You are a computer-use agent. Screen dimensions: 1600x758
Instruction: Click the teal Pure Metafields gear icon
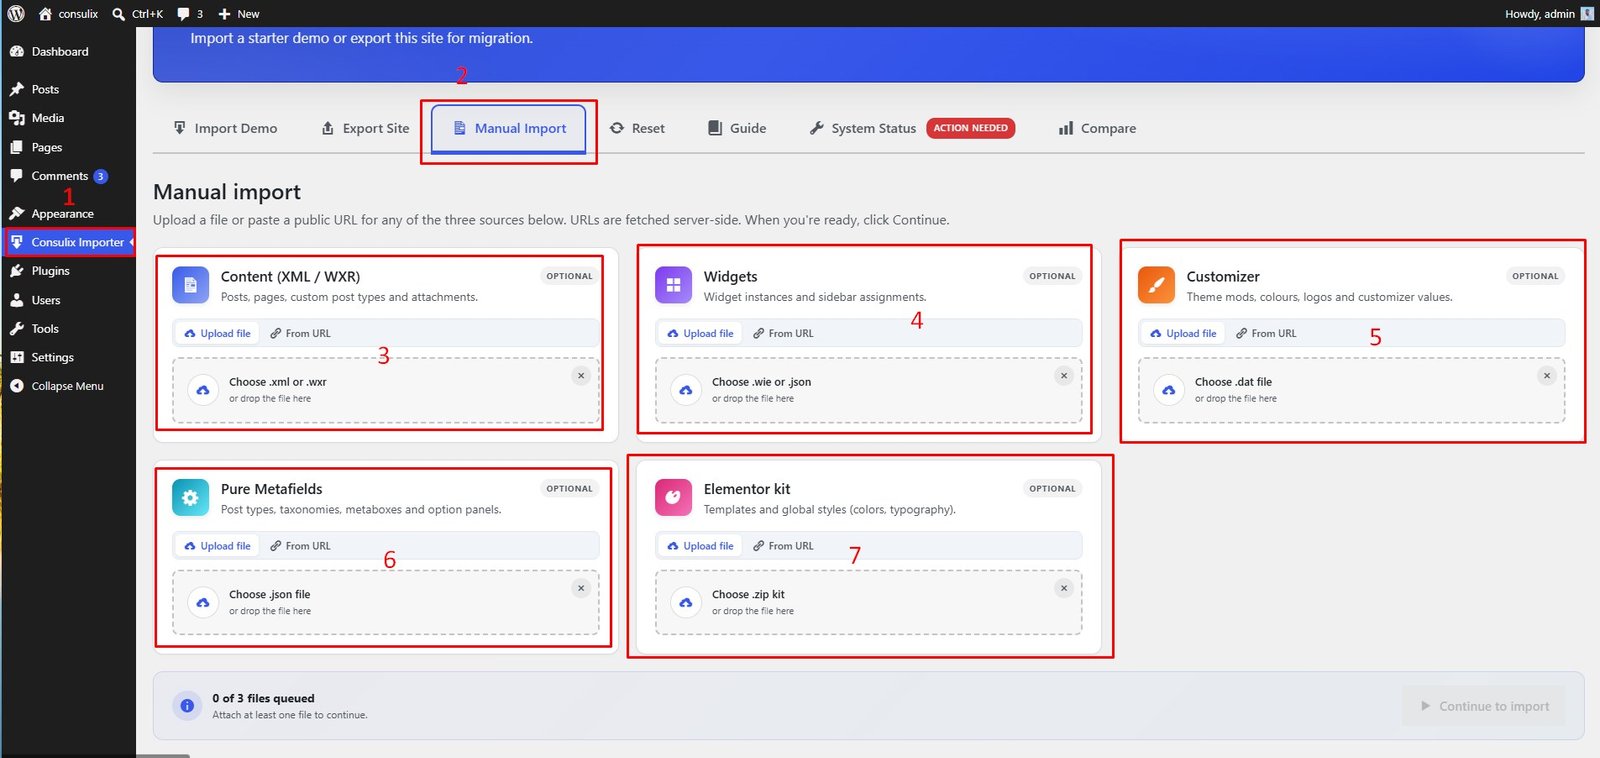tap(190, 497)
